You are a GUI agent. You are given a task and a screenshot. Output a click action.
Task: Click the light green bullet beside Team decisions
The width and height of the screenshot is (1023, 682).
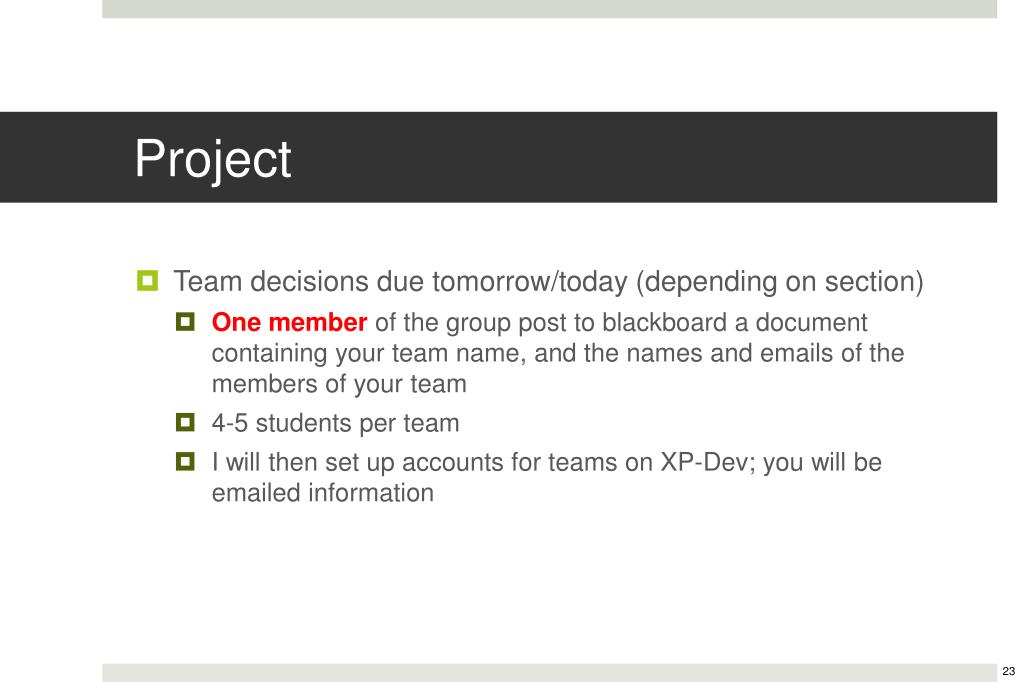point(147,281)
